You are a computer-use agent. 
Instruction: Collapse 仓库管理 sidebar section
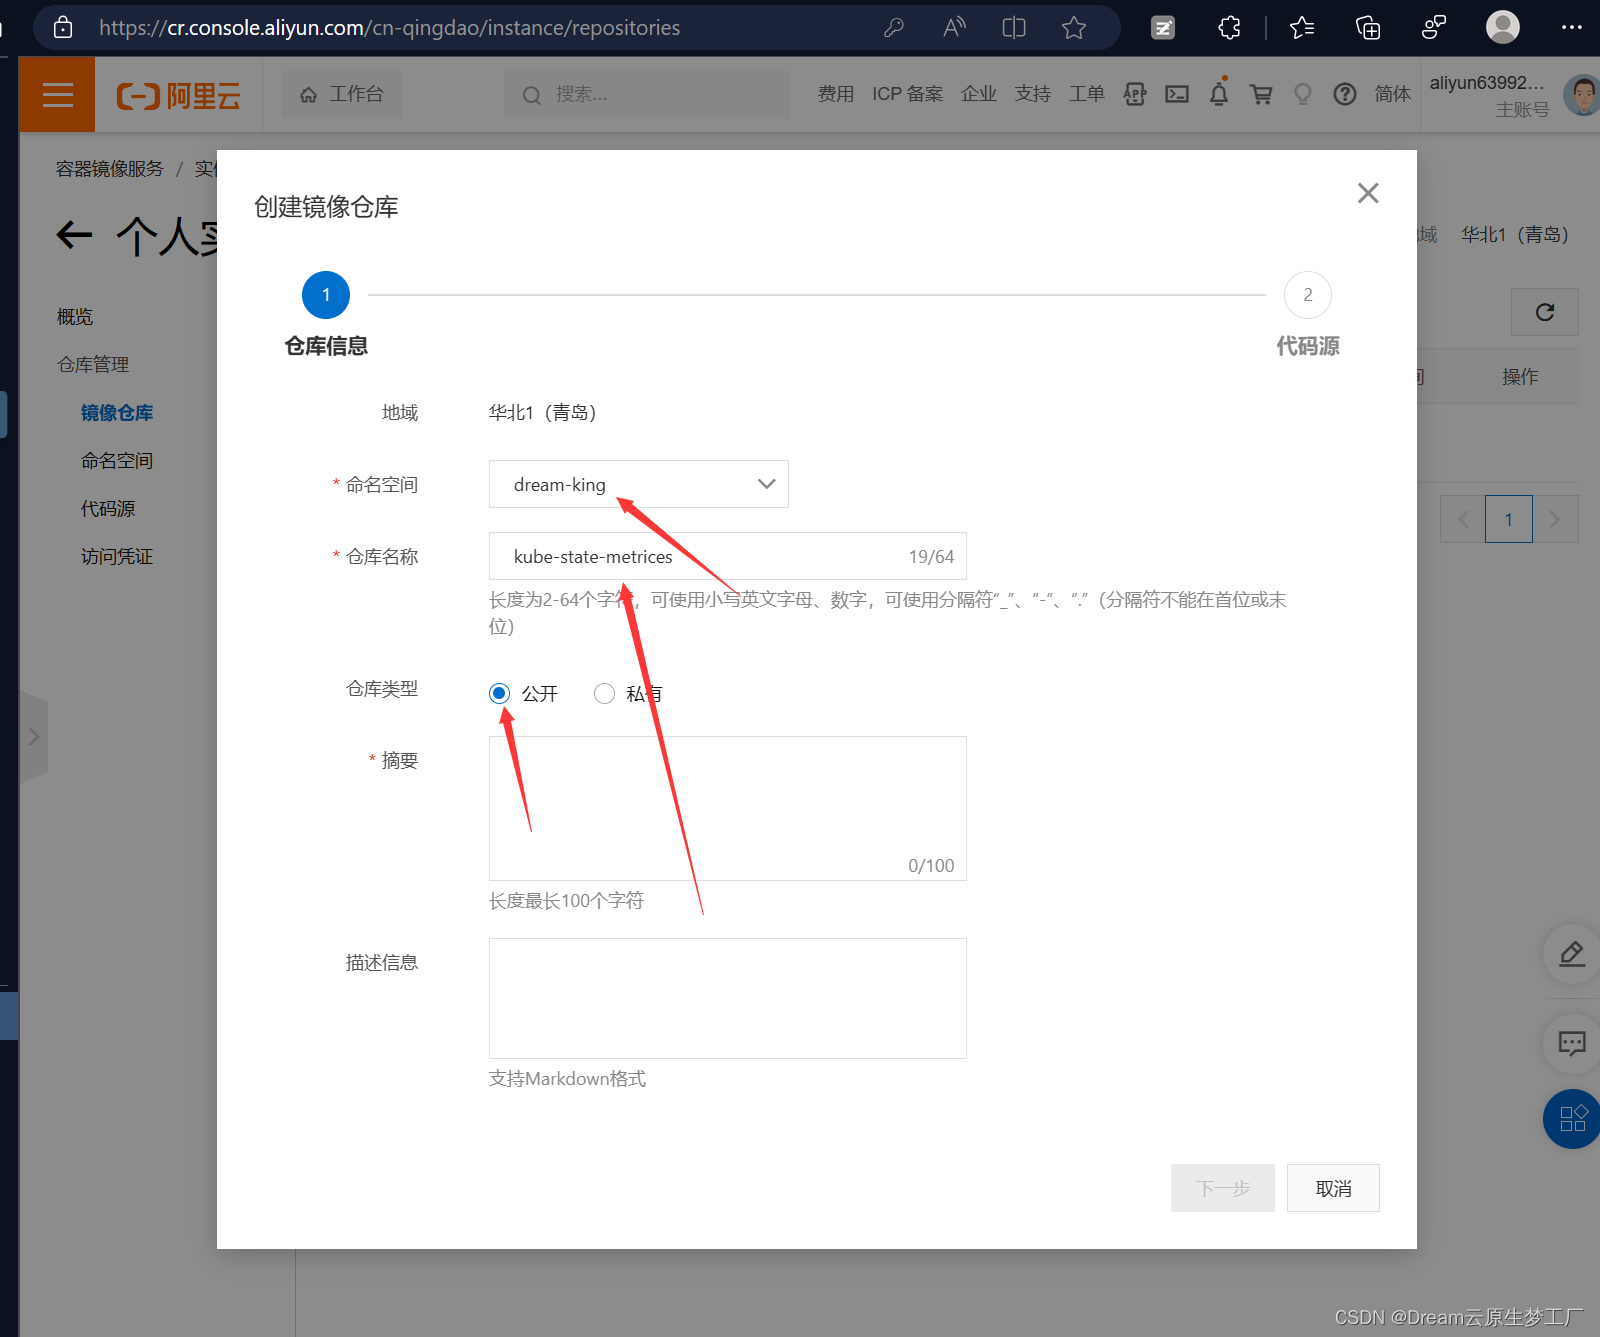tap(93, 365)
